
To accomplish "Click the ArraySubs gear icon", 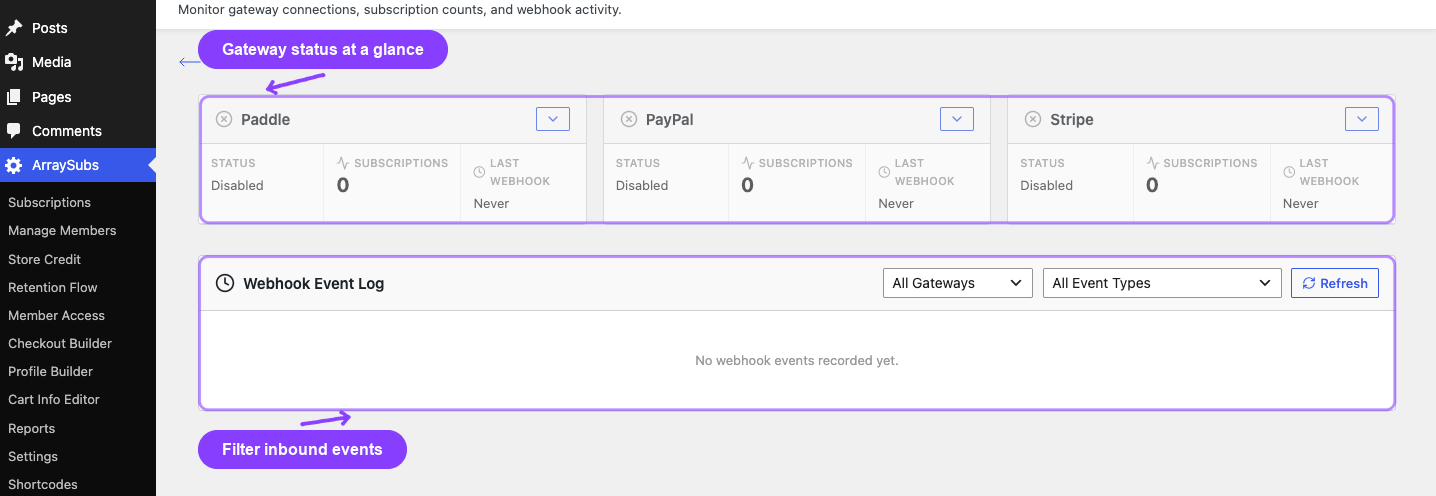I will point(14,165).
